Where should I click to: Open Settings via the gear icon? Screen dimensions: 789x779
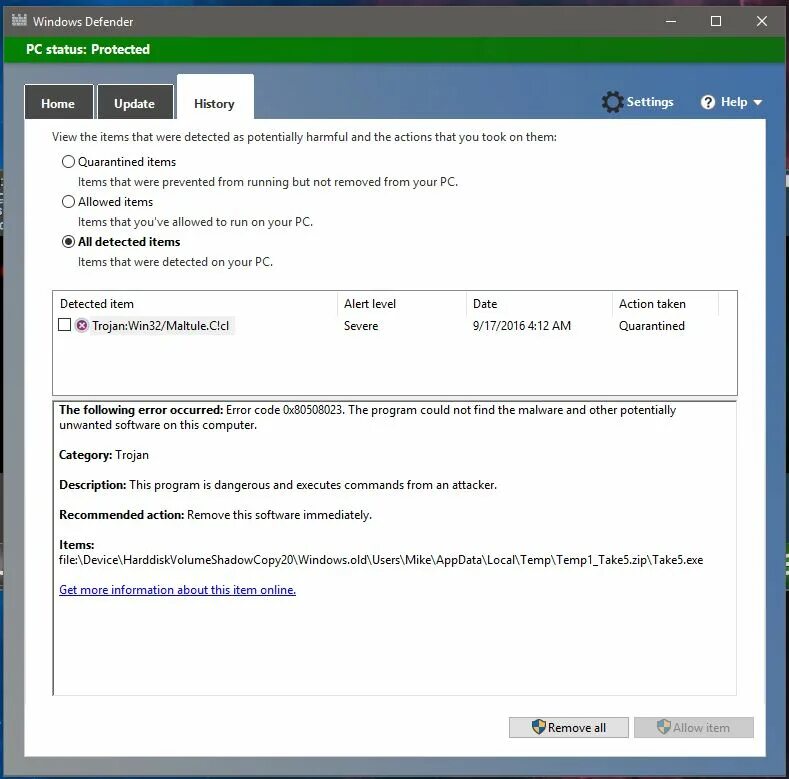pyautogui.click(x=612, y=102)
